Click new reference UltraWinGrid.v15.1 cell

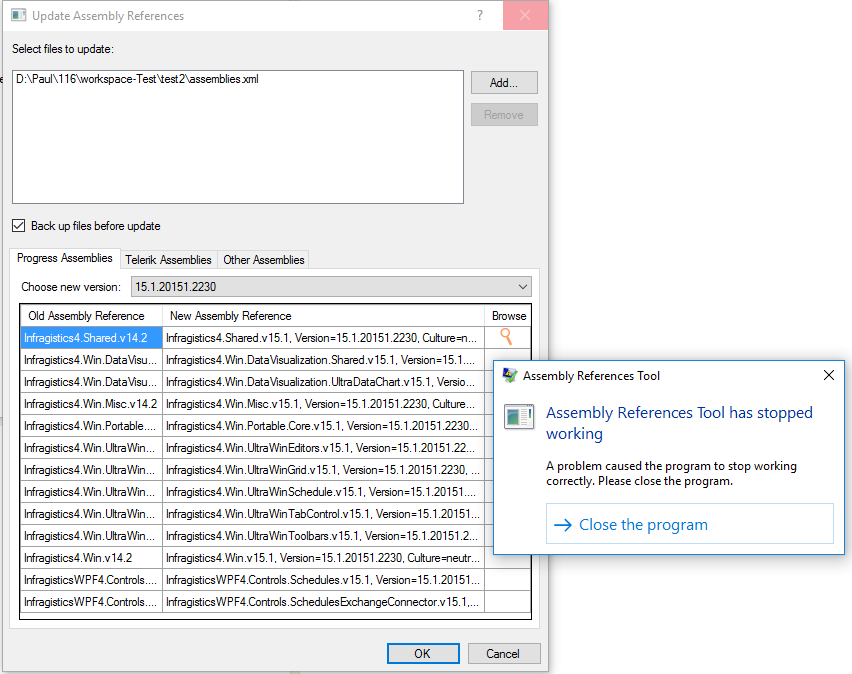(x=323, y=470)
